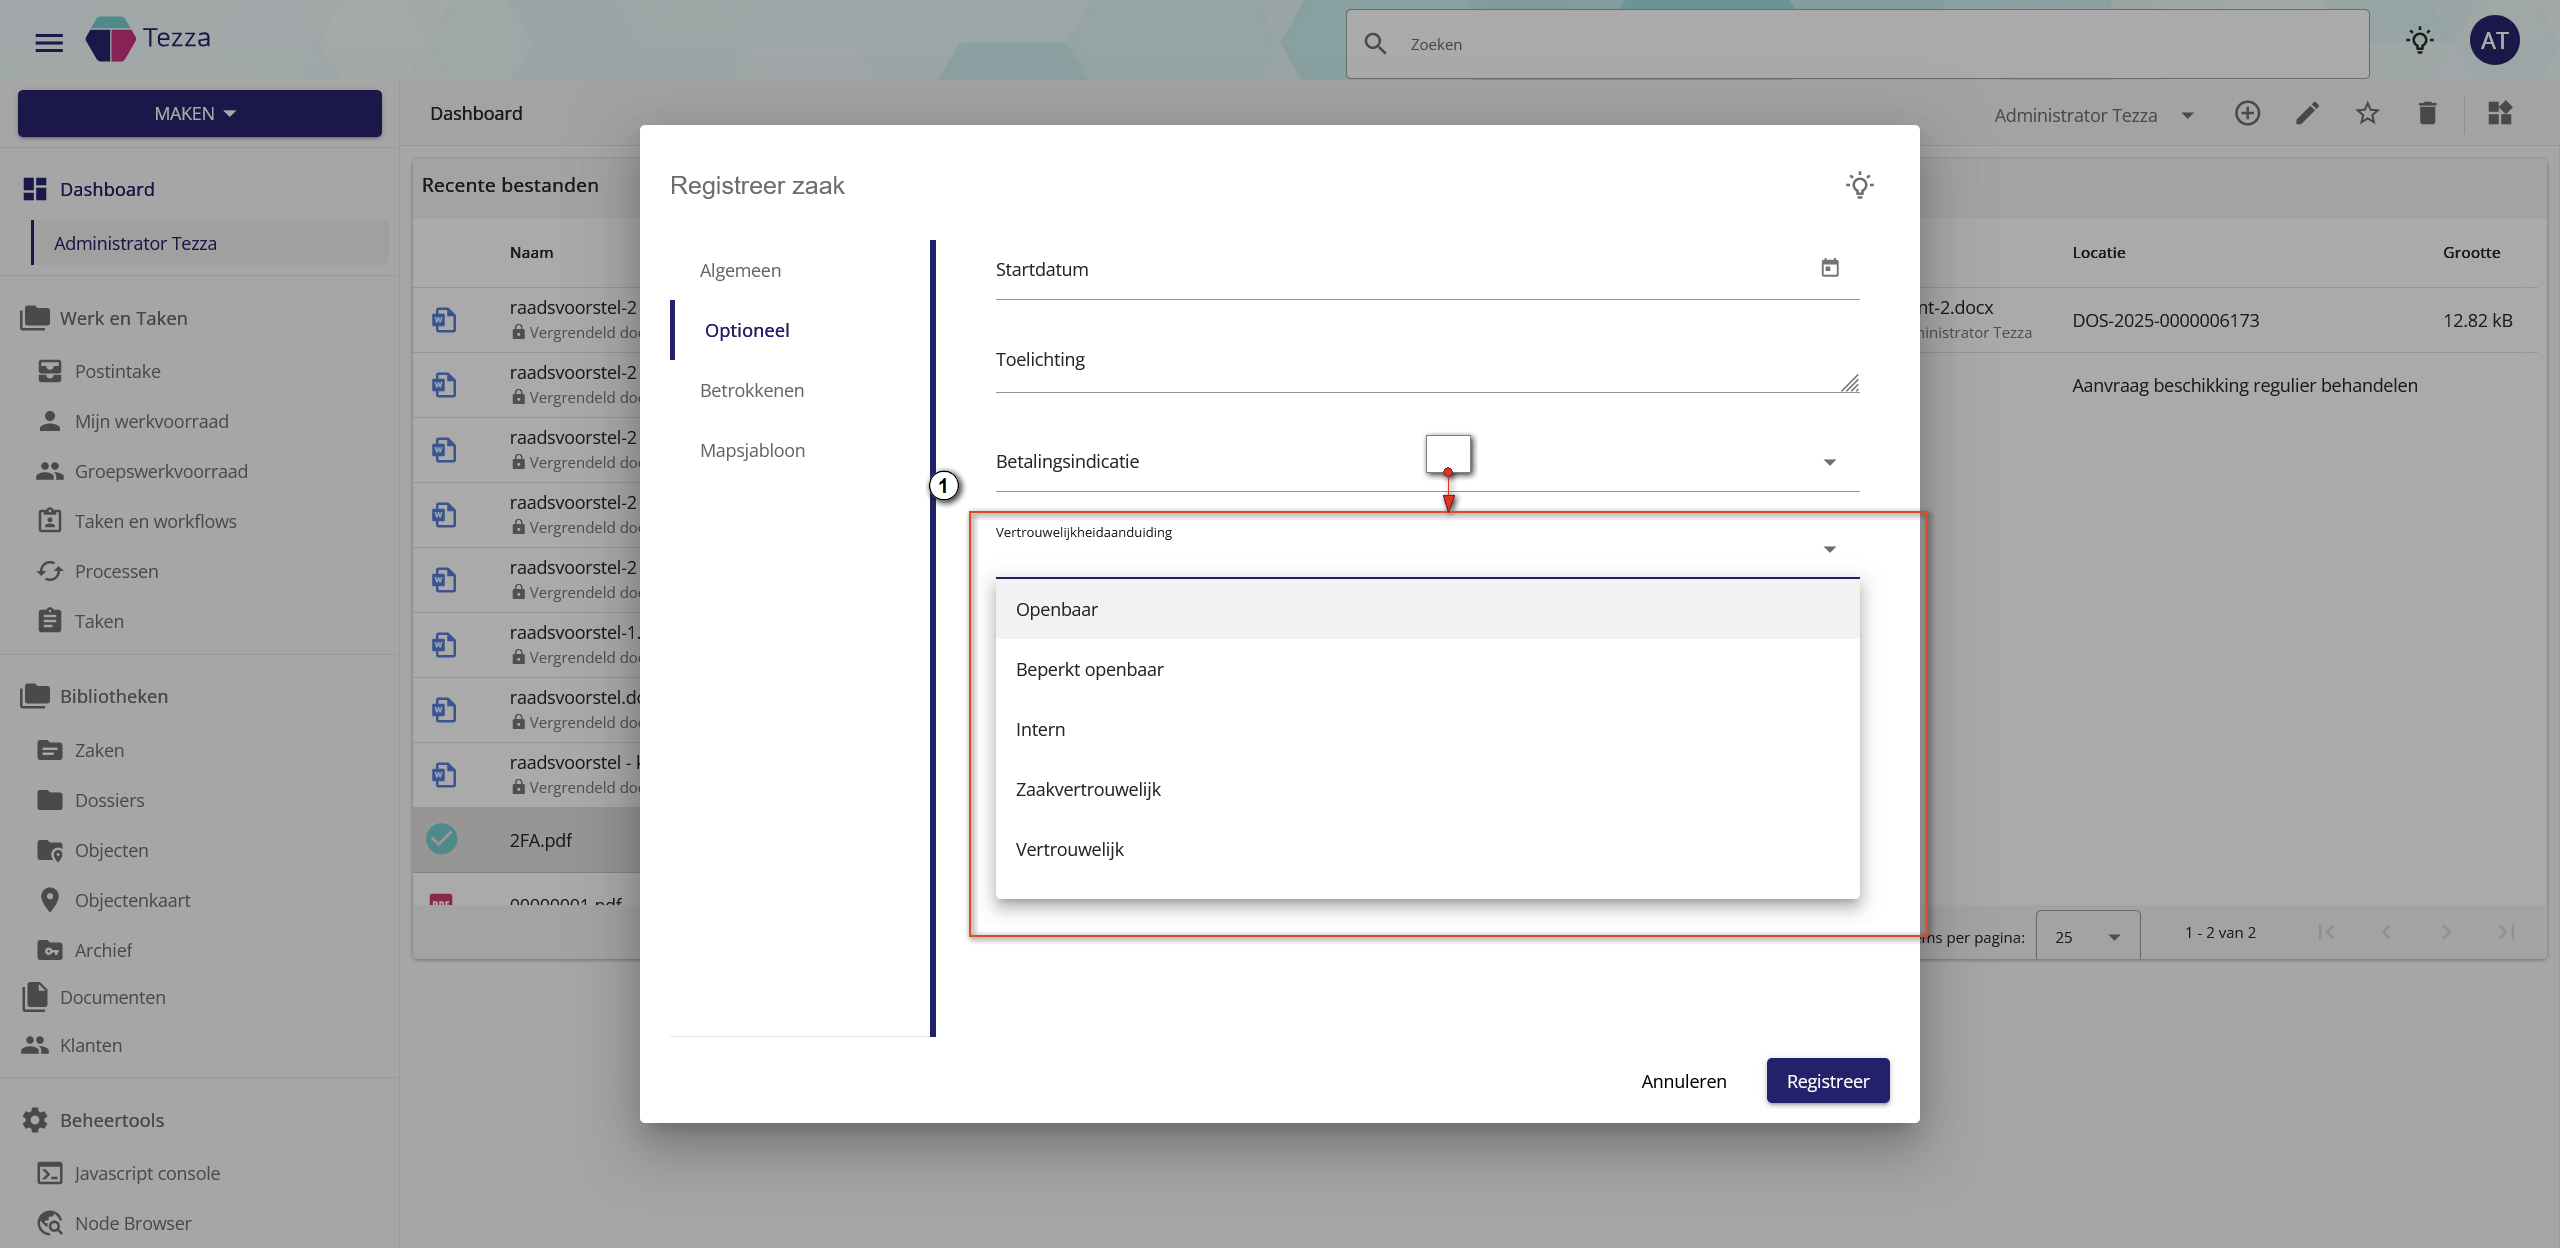Click the lightbulb icon in the dialog header
Viewport: 2560px width, 1248px height.
tap(1859, 185)
